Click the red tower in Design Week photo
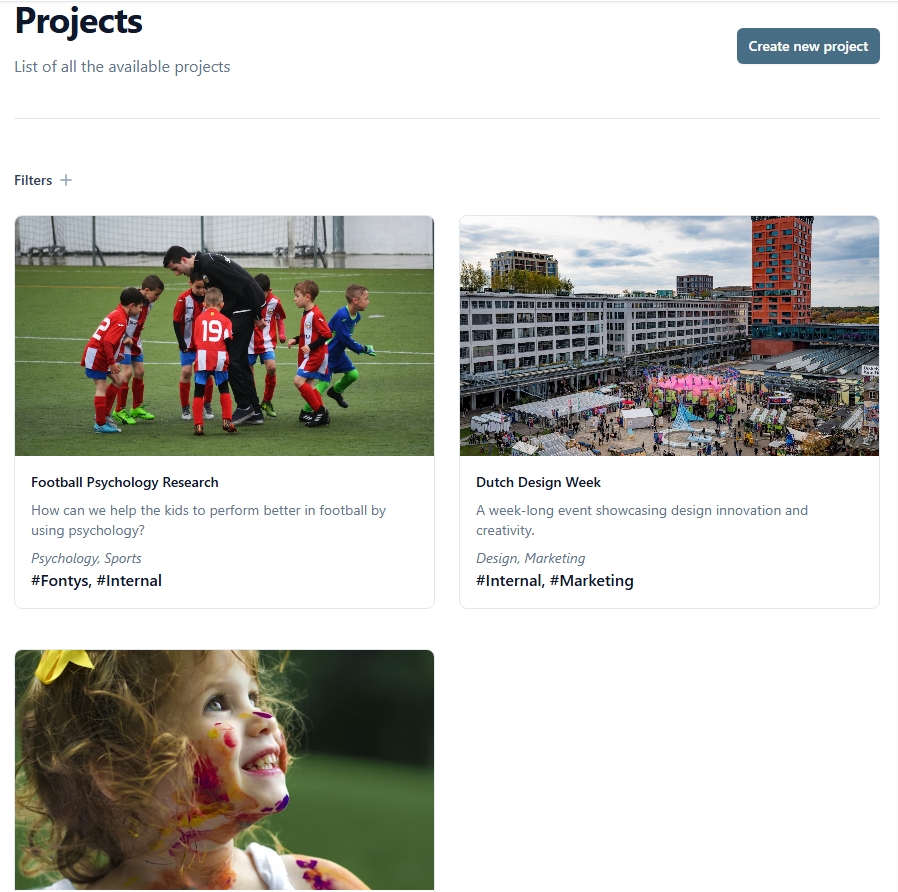Screen dimensions: 898x892 point(781,272)
